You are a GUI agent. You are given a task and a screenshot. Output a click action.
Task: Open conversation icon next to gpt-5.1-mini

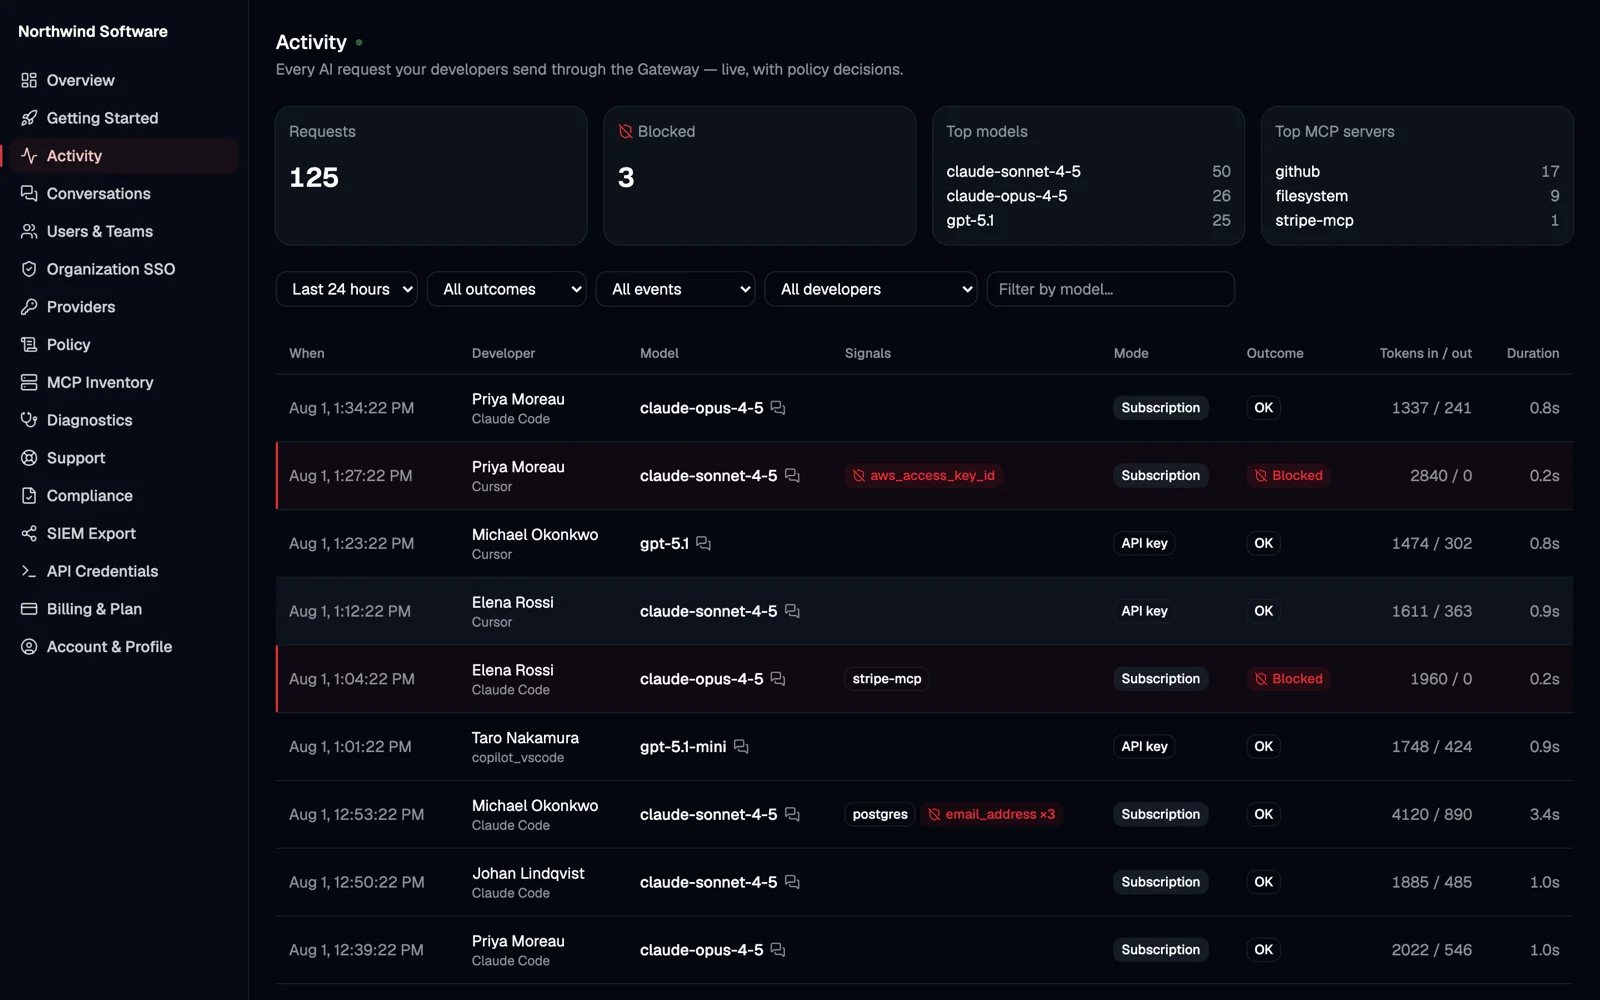(x=741, y=747)
